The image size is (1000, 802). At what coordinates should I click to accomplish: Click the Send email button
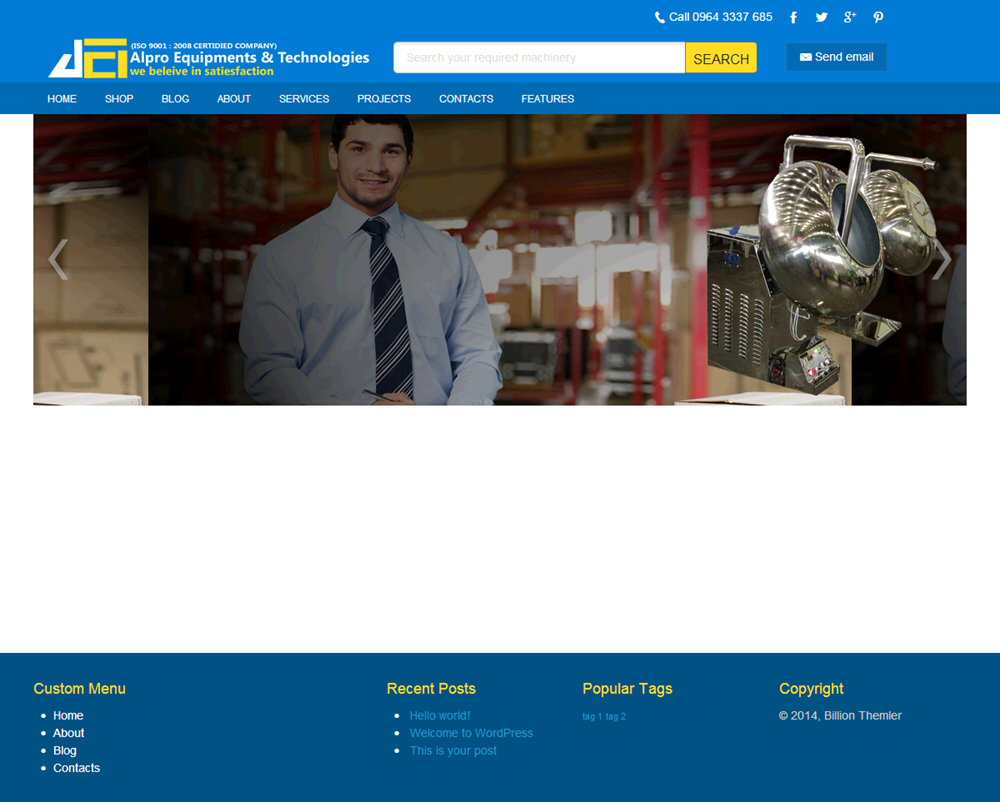pyautogui.click(x=836, y=57)
